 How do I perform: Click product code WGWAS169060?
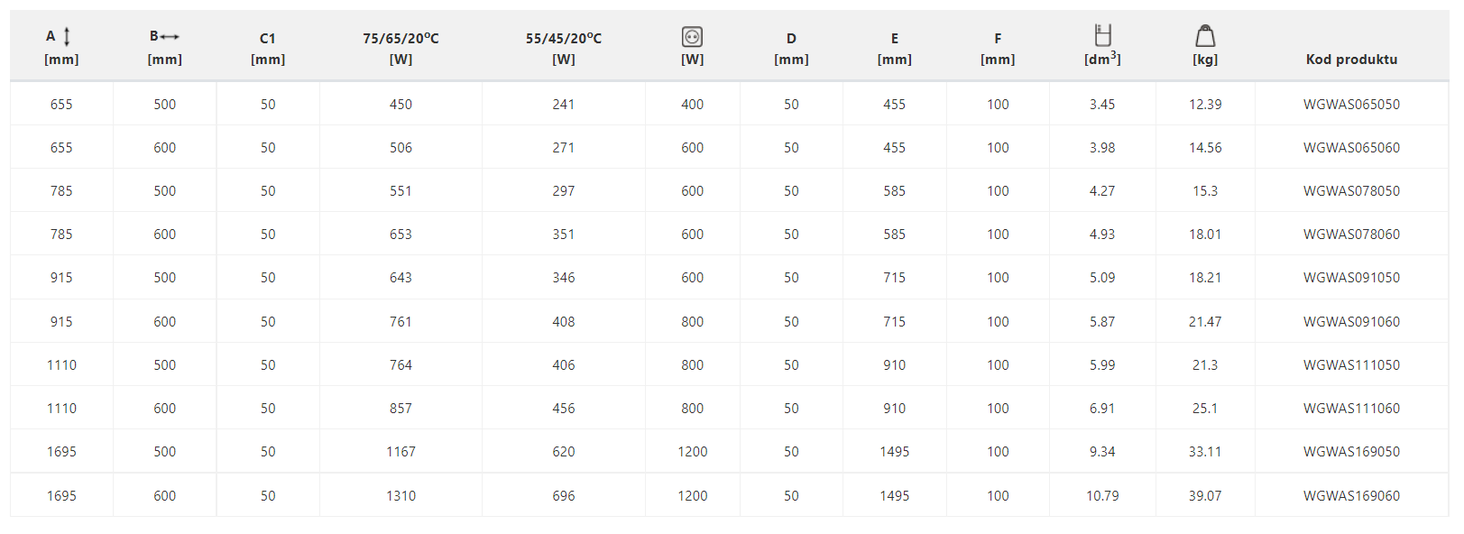point(1351,495)
